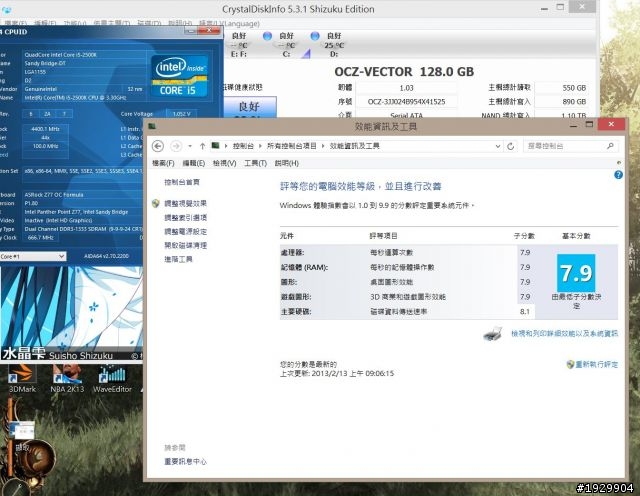
Task: Select the C: disk status icon in CrystalDiskInfo
Action: [x=267, y=36]
